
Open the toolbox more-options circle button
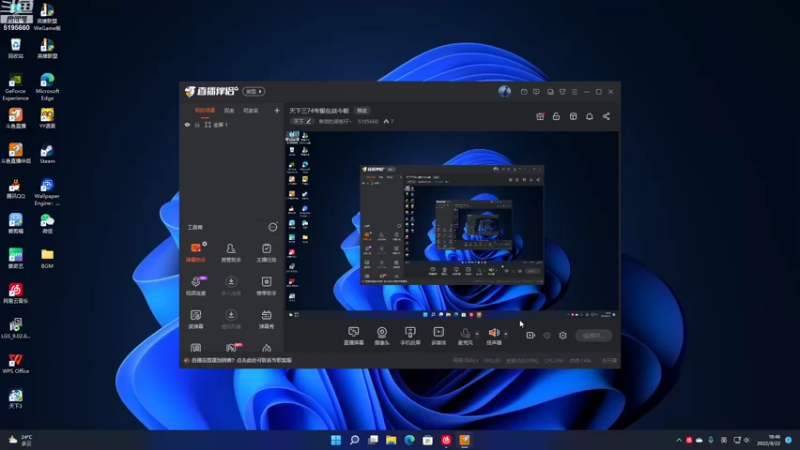273,227
